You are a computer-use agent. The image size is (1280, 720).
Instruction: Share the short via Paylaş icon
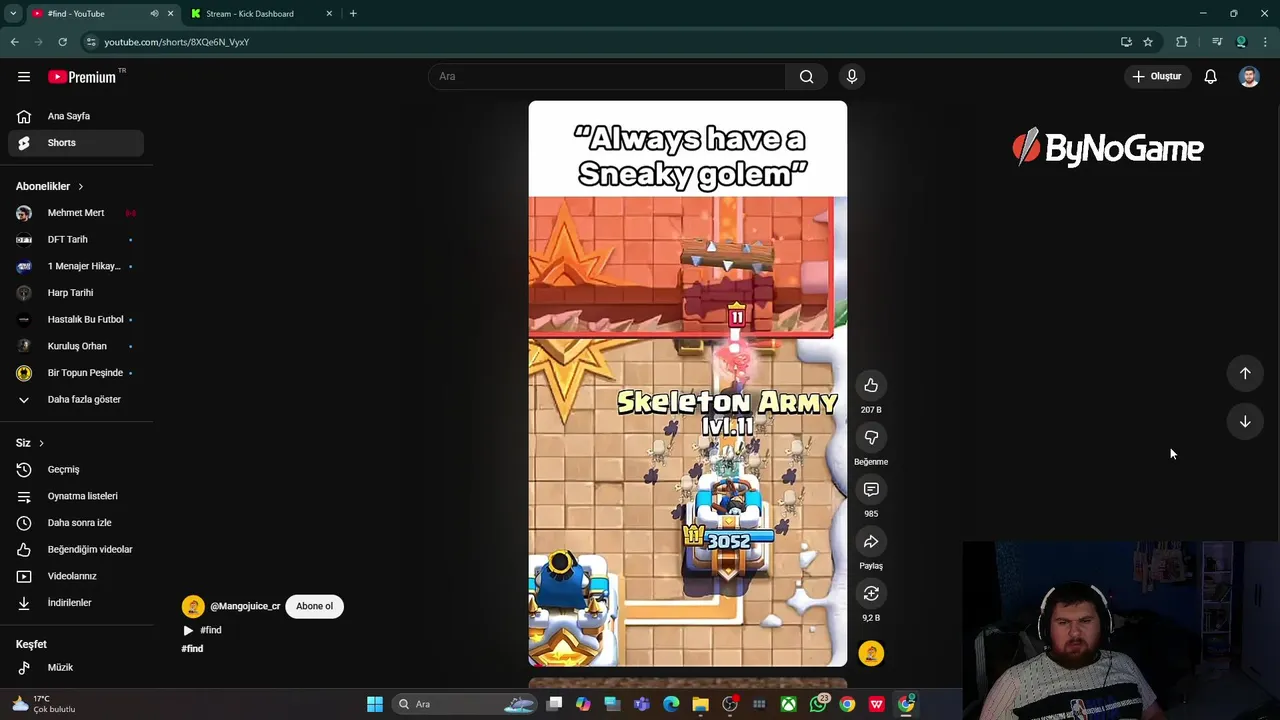click(871, 542)
